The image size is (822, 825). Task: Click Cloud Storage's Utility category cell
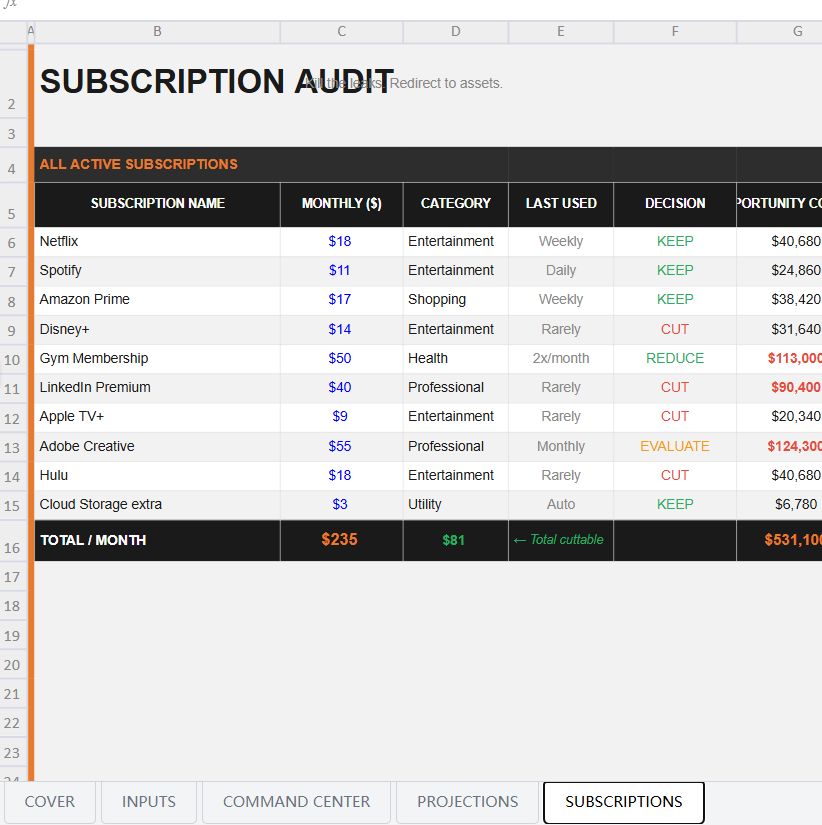456,504
